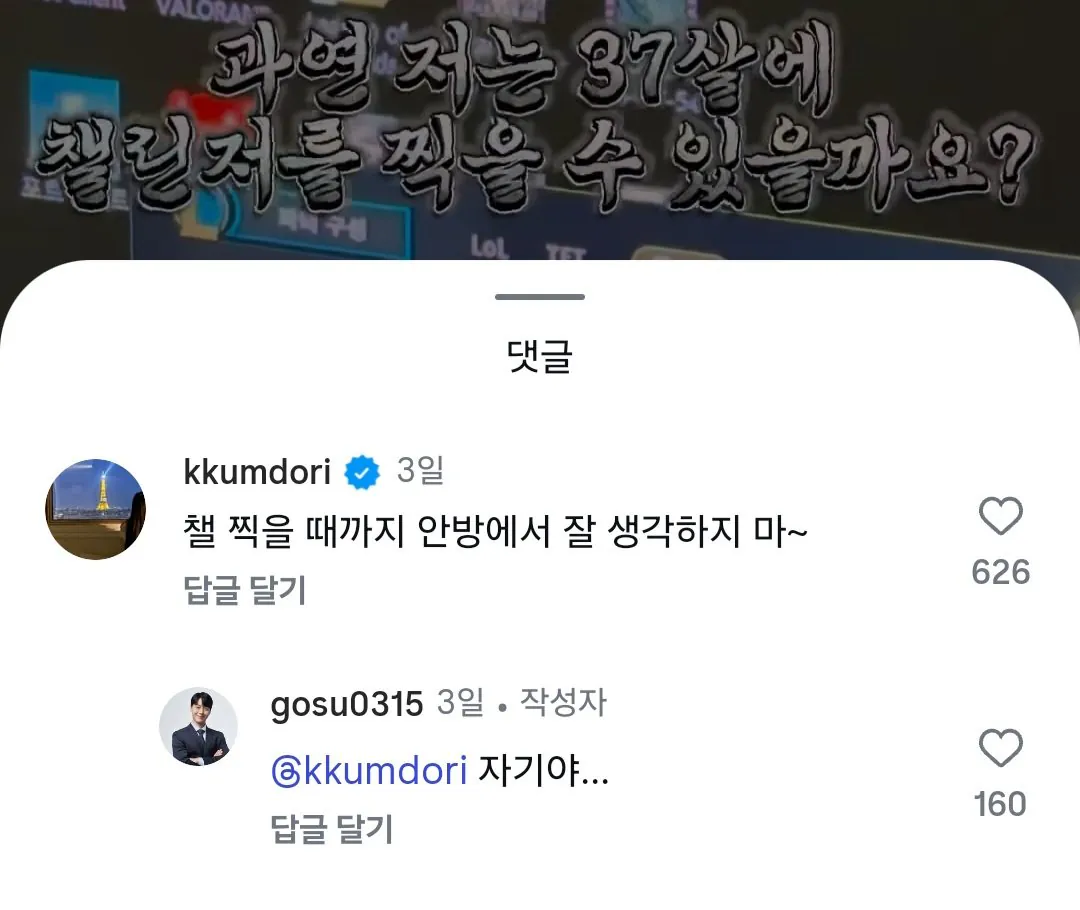View the 160 likes count

[1000, 805]
